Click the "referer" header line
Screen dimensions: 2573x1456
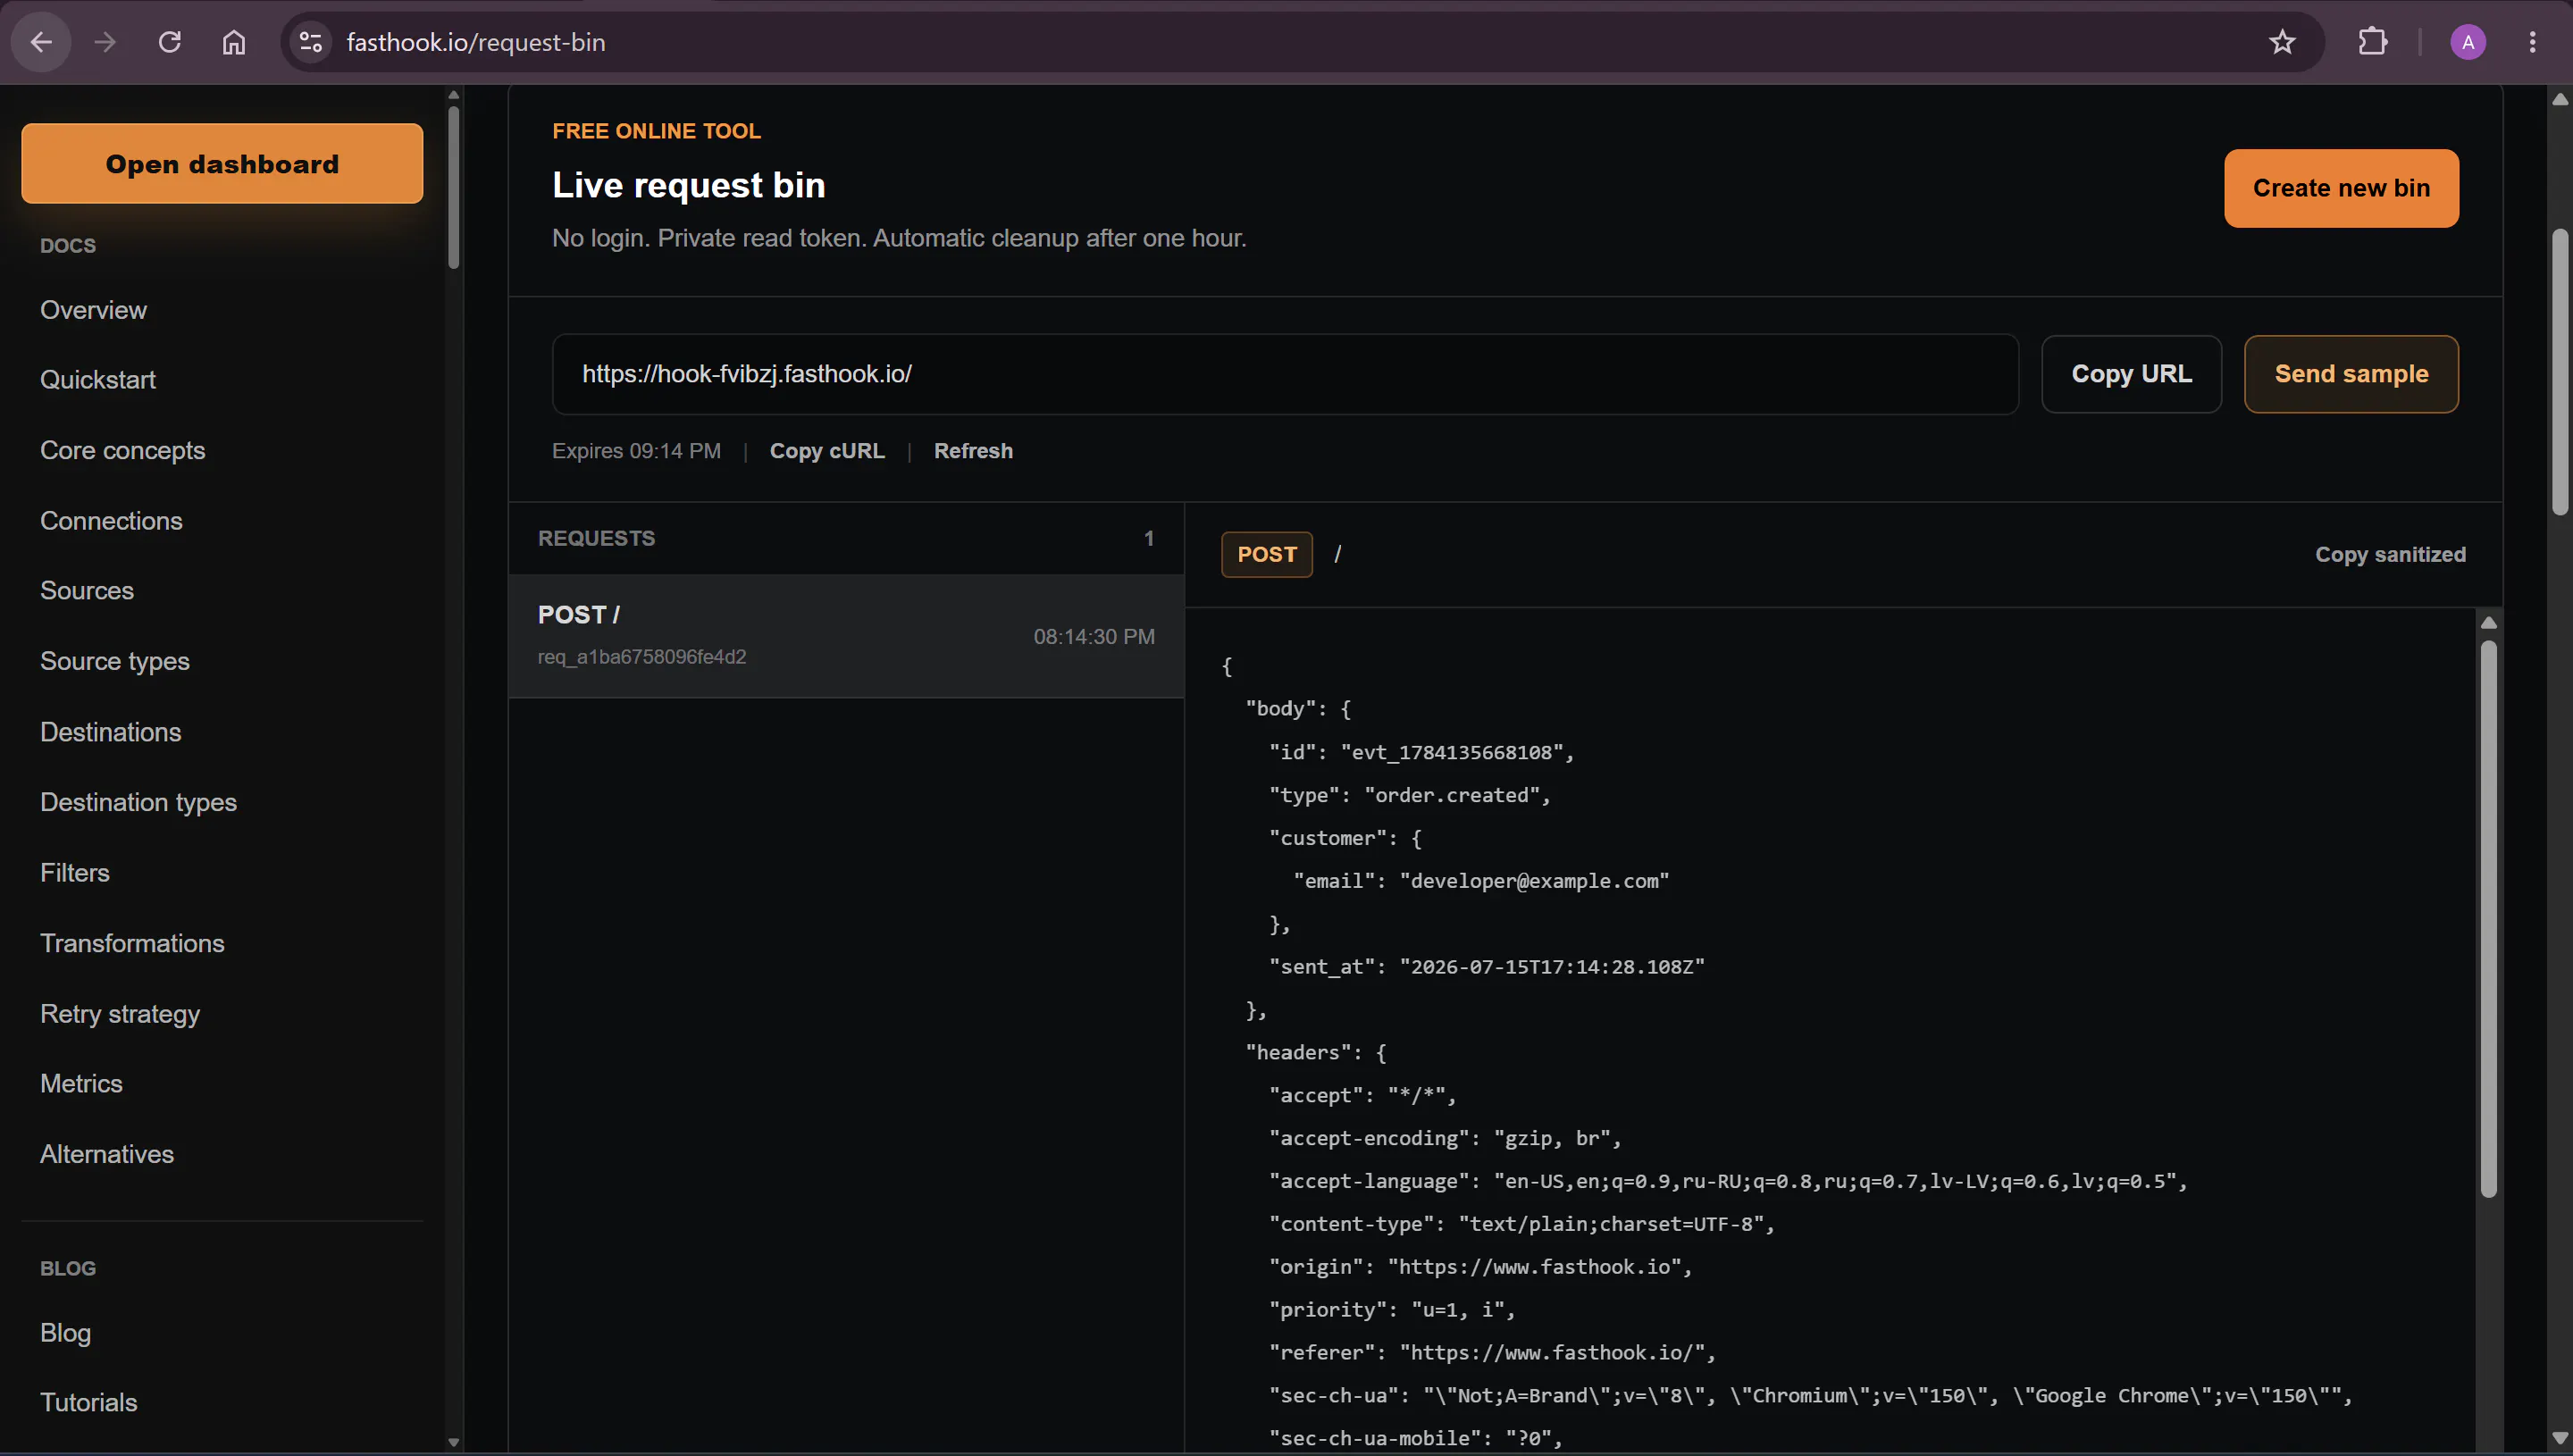(x=1492, y=1353)
